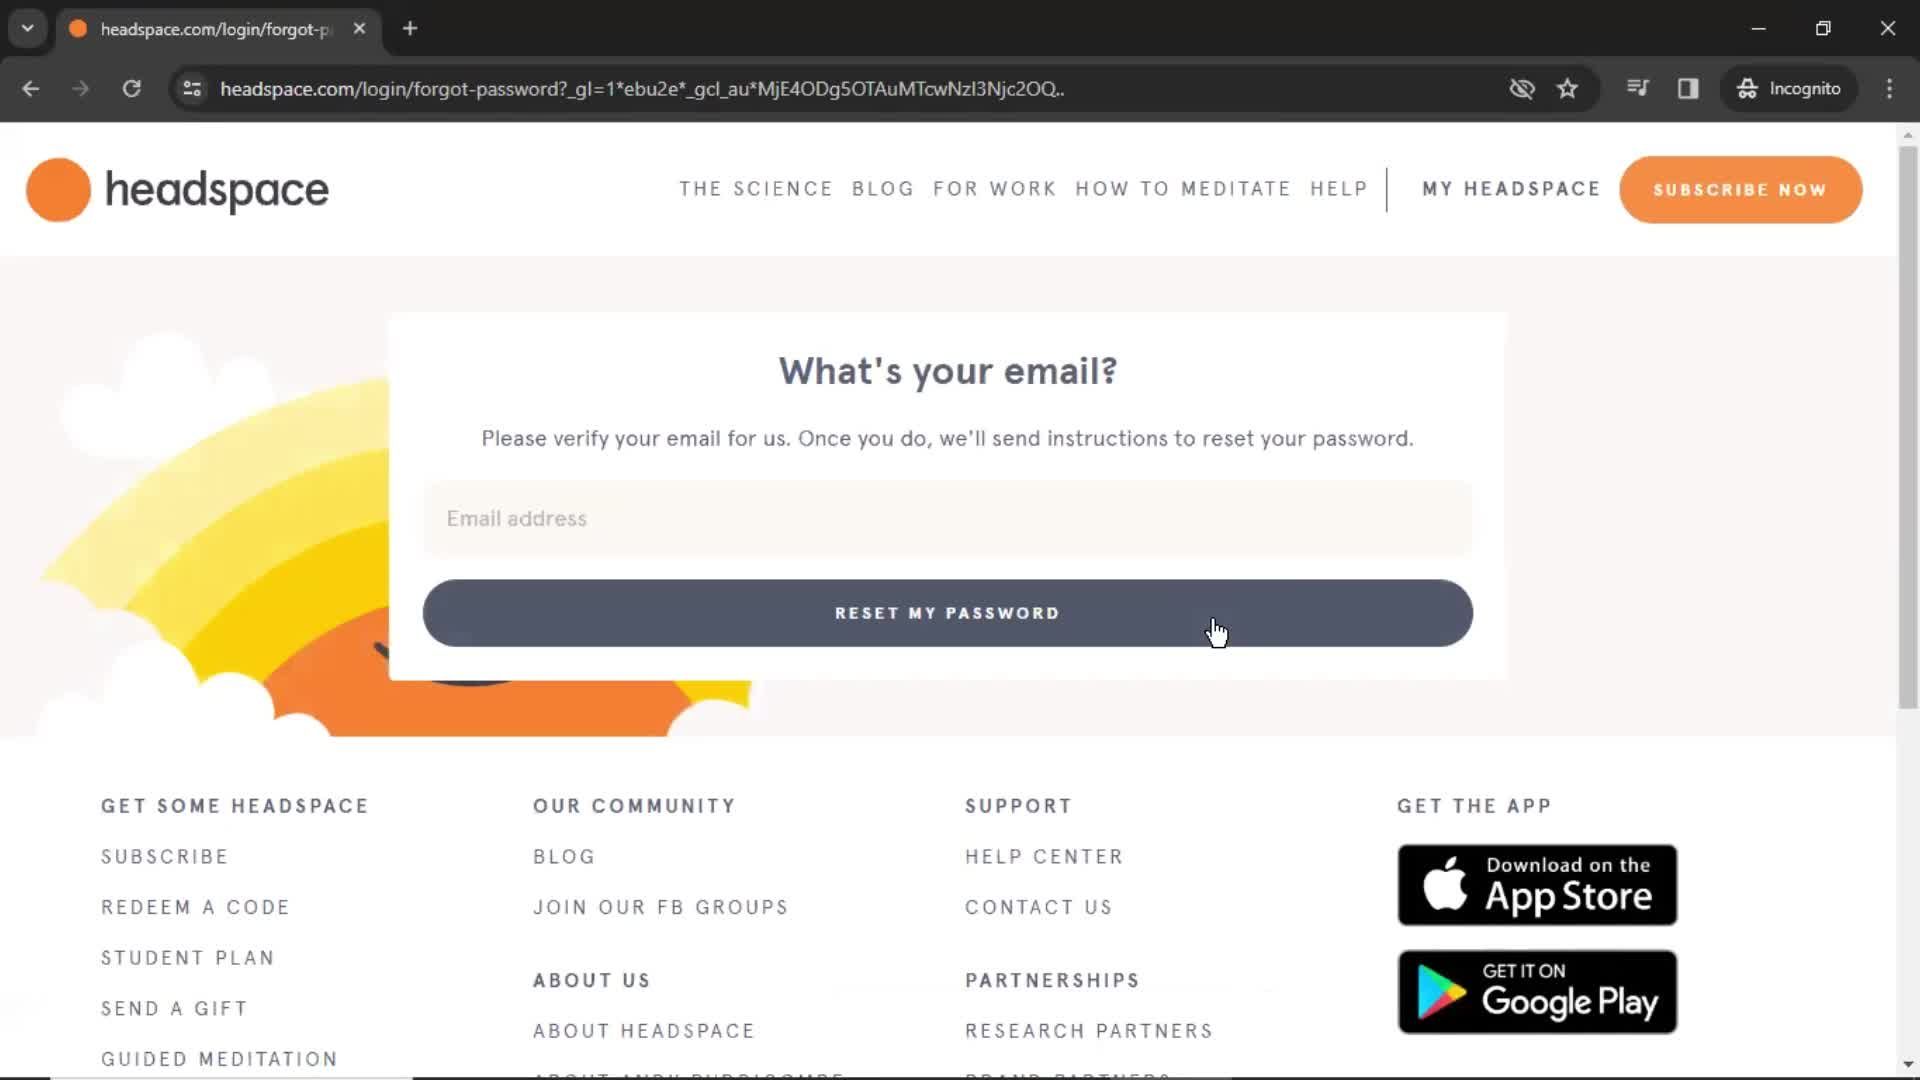Click the bookmark/star icon in address bar

pos(1567,88)
